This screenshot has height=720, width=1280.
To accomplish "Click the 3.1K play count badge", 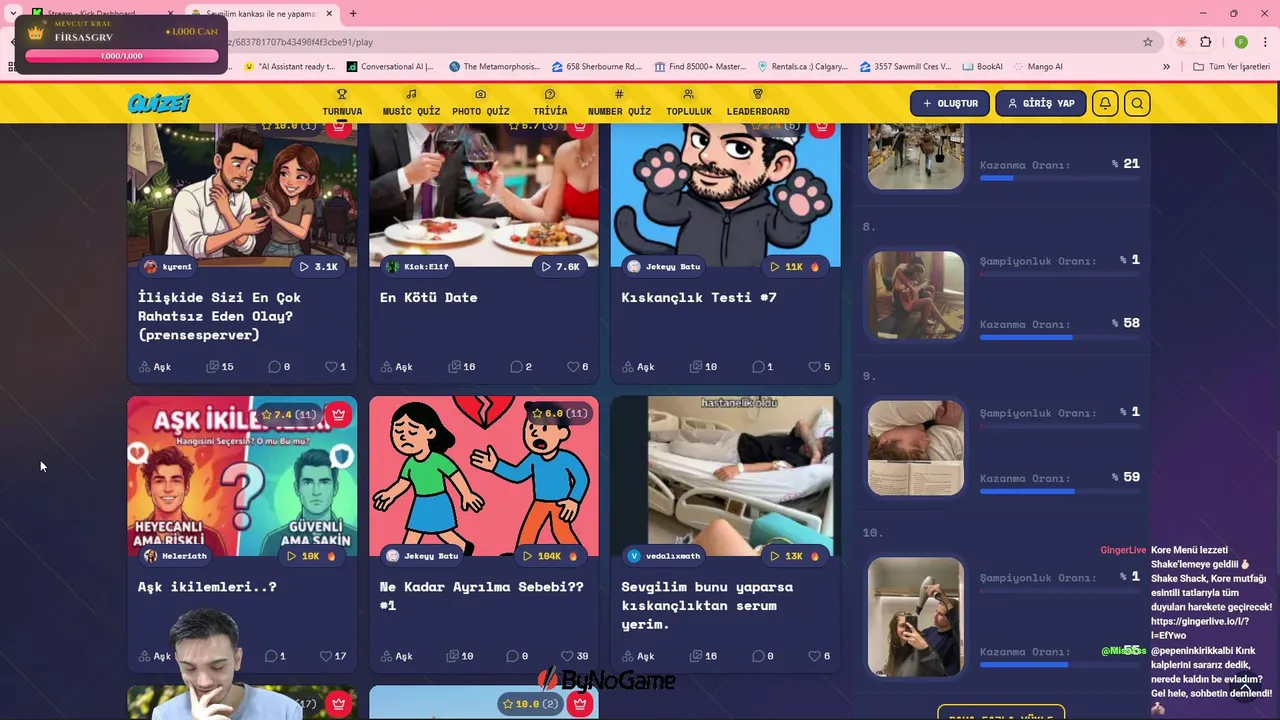I will coord(318,266).
